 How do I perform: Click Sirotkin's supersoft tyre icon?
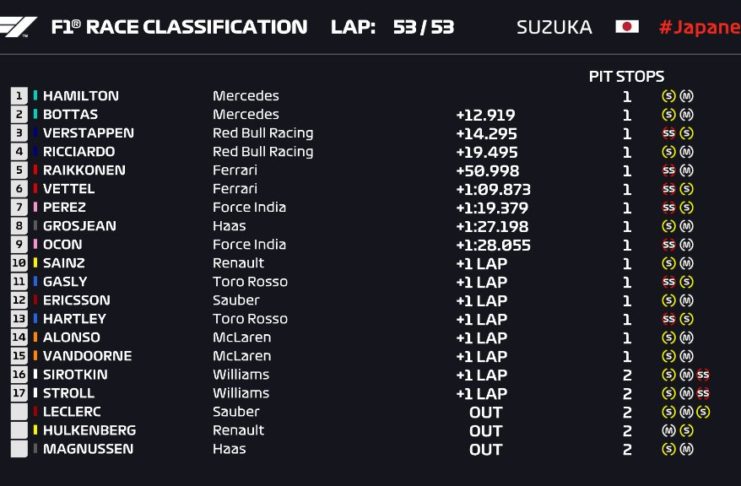(703, 375)
